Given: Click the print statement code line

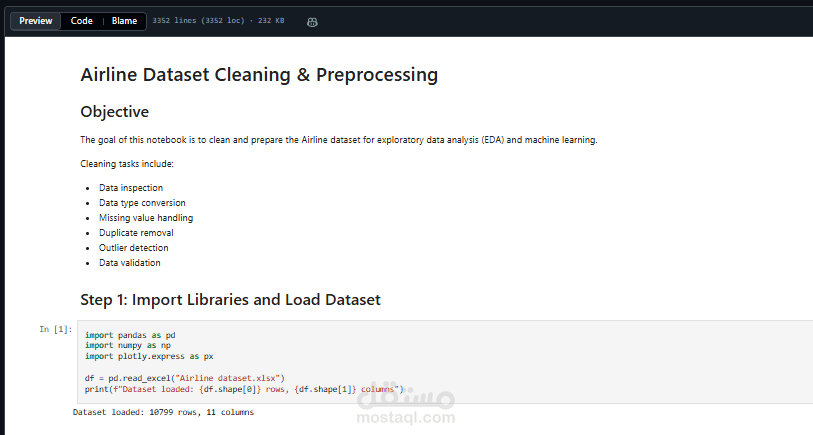Looking at the screenshot, I should click(x=244, y=389).
